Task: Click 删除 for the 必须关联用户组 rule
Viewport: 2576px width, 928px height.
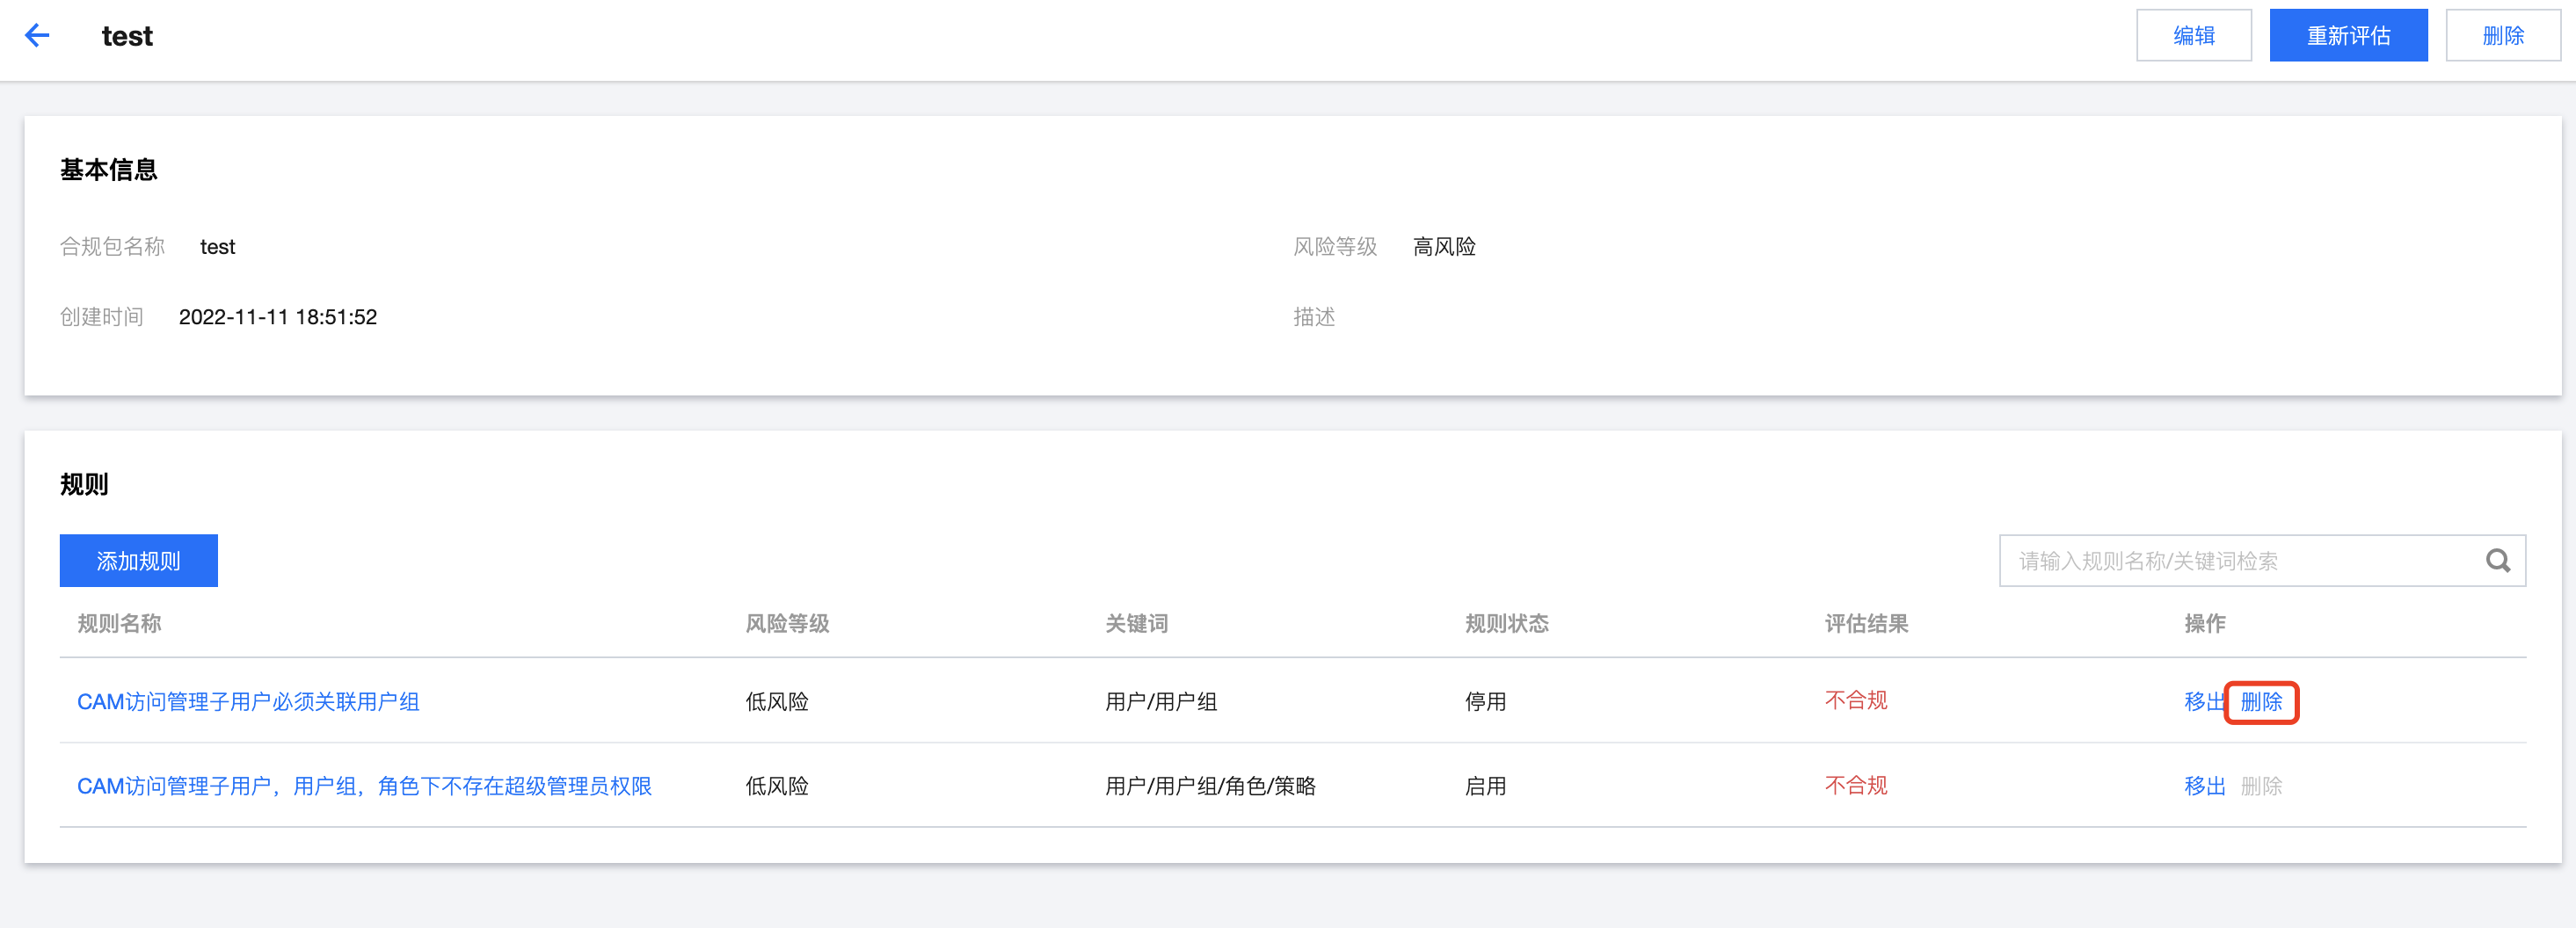Action: [2261, 702]
